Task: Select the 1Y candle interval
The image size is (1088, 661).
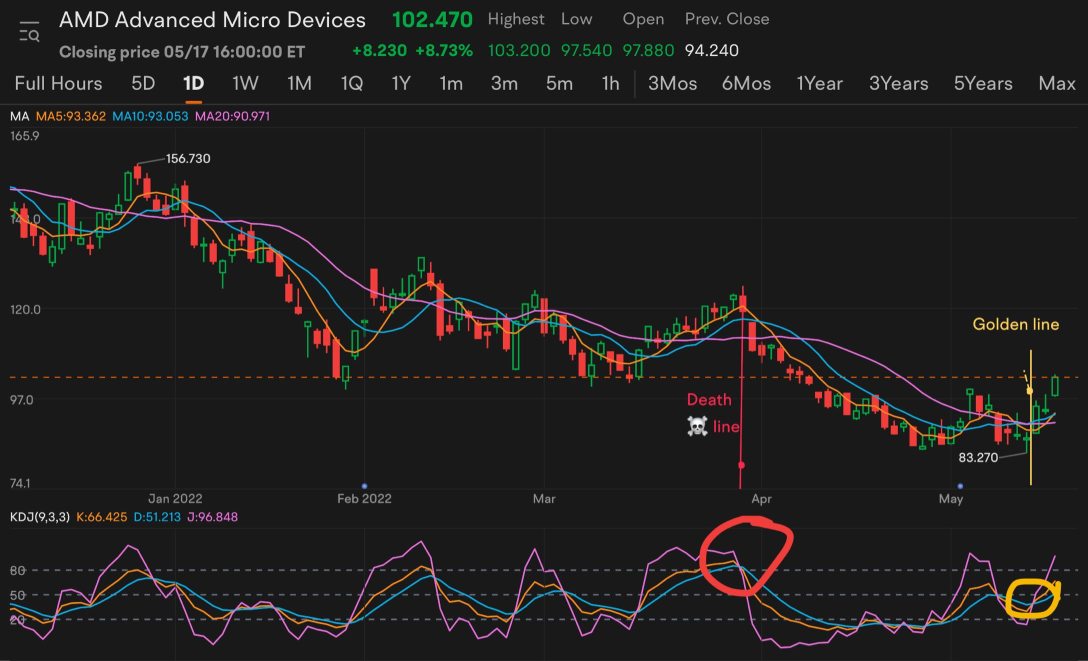Action: click(x=401, y=84)
